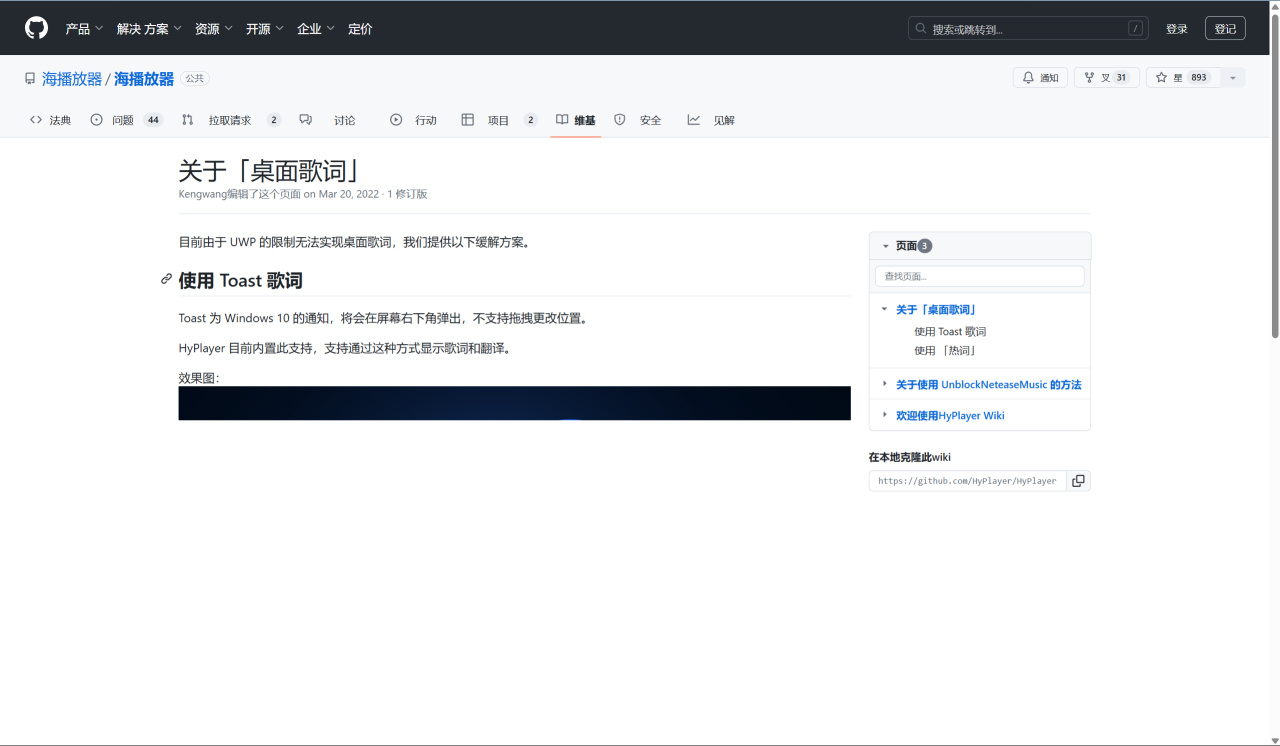Open the 关于「桌面歌词」 sidebar page link
This screenshot has height=746, width=1280.
(x=936, y=310)
